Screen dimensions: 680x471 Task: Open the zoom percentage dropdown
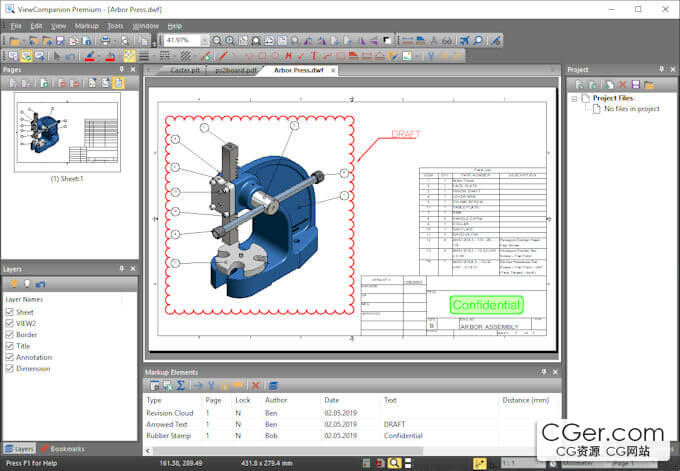(x=204, y=41)
